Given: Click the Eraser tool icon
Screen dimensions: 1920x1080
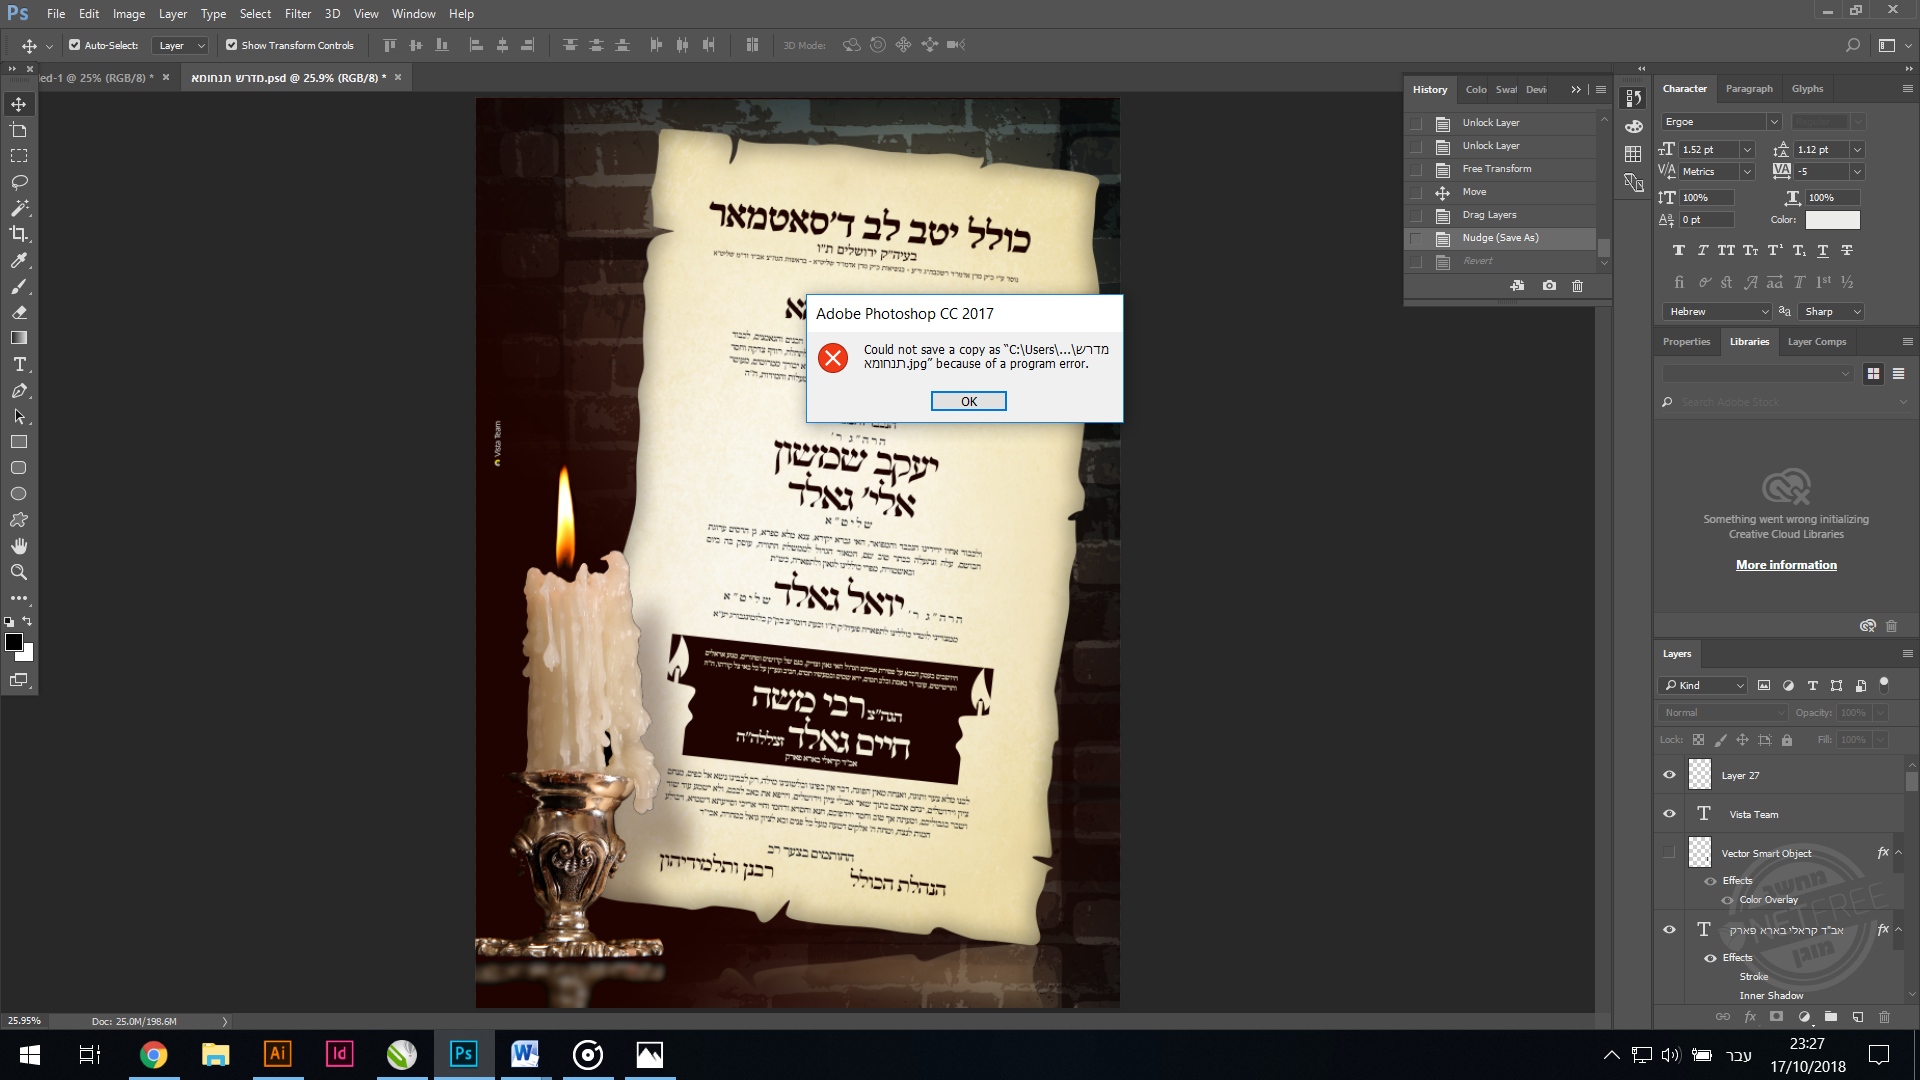Looking at the screenshot, I should [x=19, y=312].
